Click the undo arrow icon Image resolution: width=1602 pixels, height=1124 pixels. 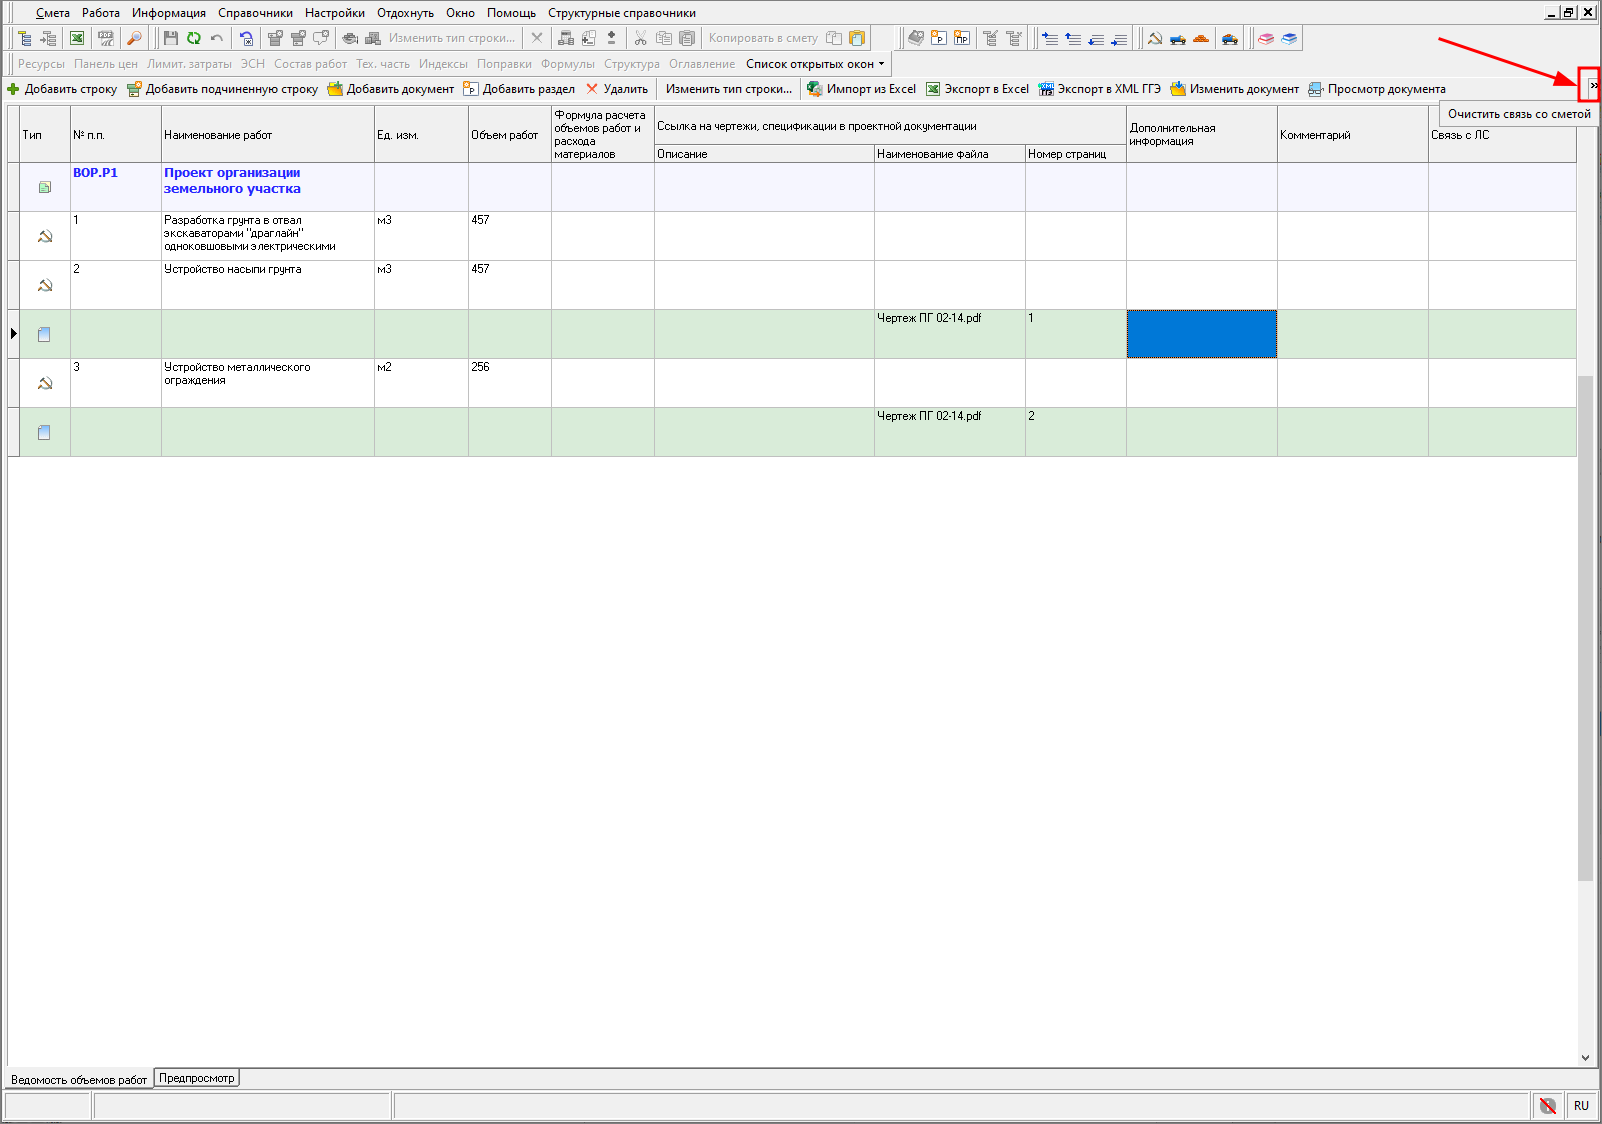click(217, 38)
